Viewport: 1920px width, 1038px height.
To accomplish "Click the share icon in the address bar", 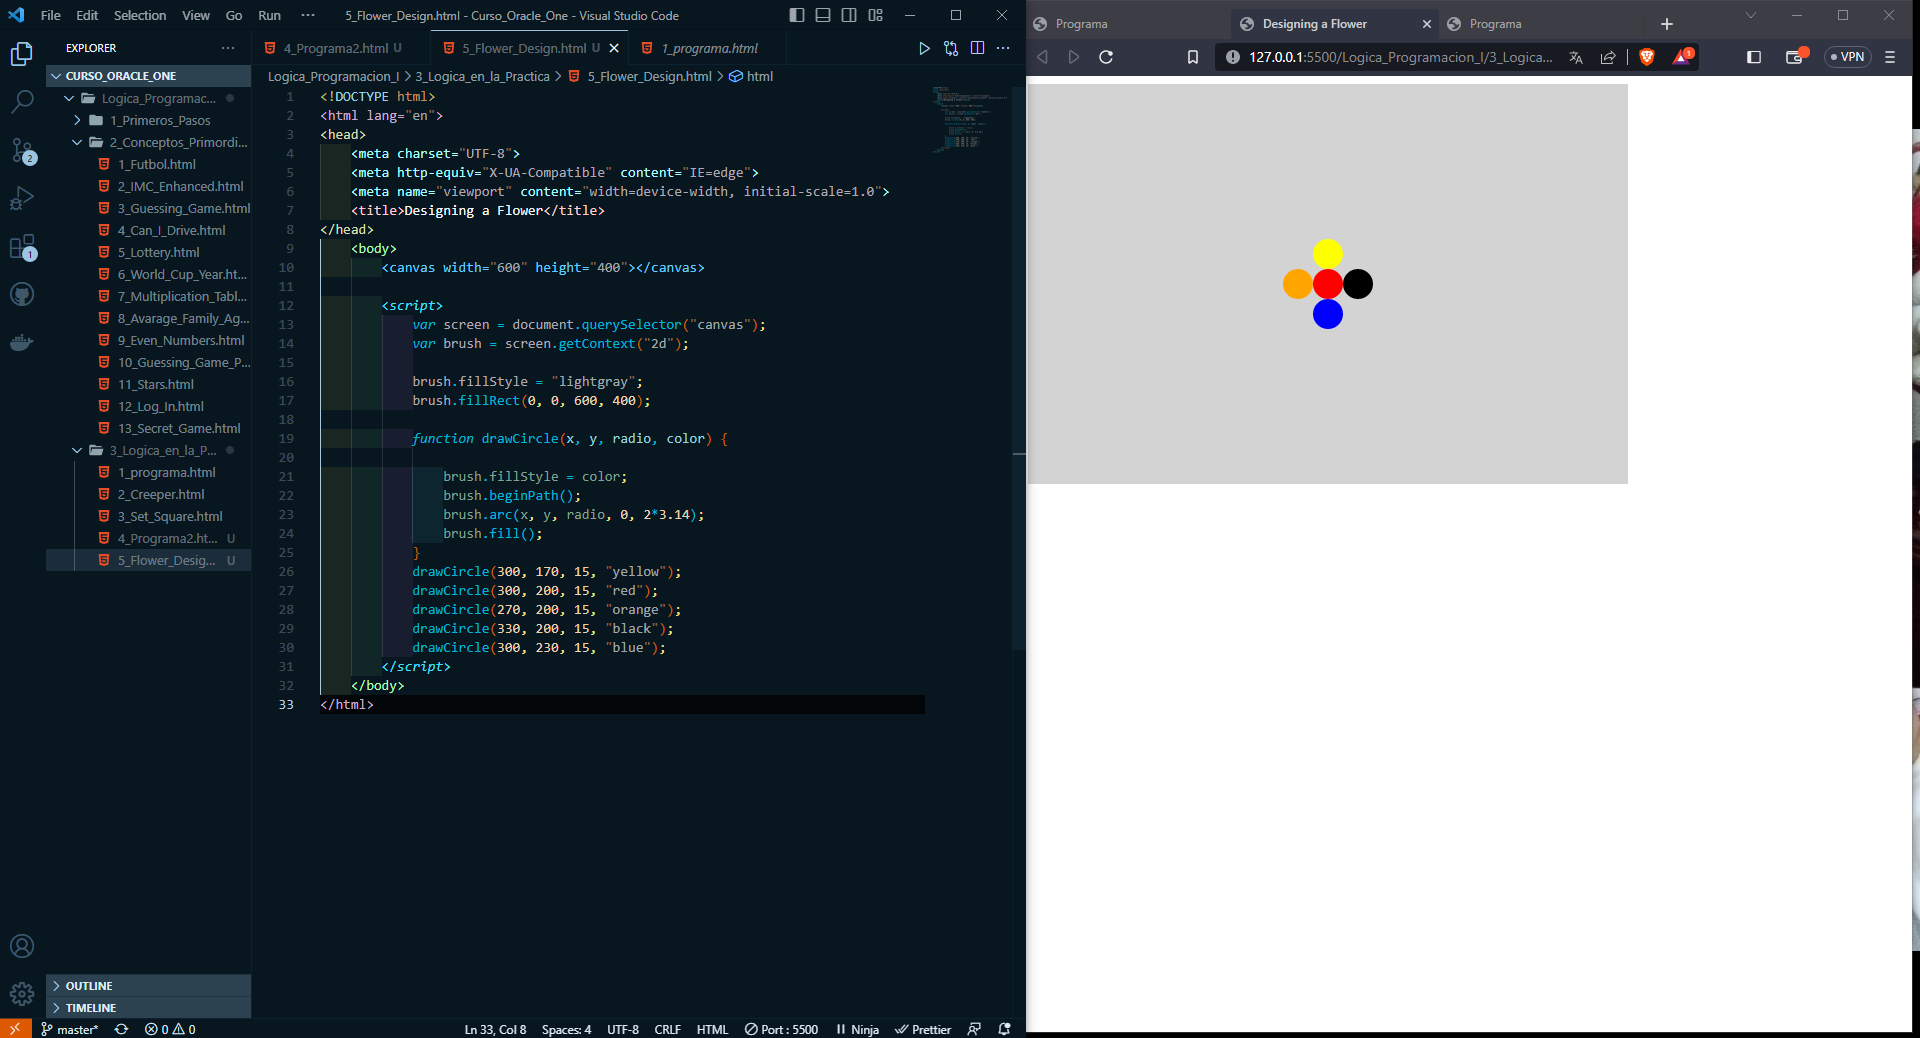I will pos(1608,57).
